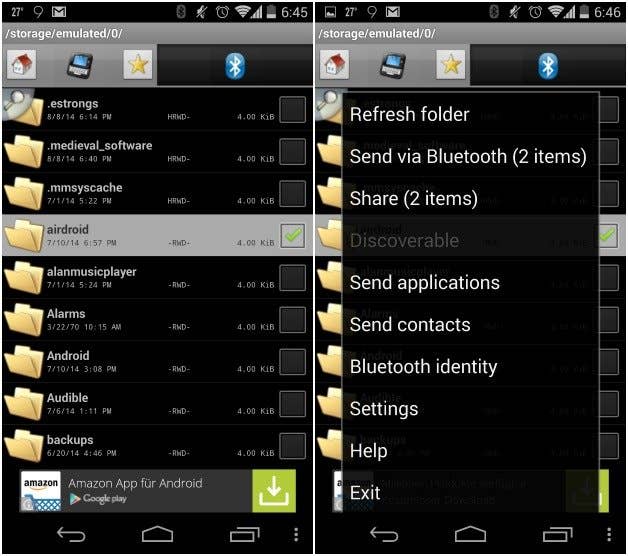This screenshot has height=556, width=628.
Task: Open favorites star icon in left screen
Action: 138,64
